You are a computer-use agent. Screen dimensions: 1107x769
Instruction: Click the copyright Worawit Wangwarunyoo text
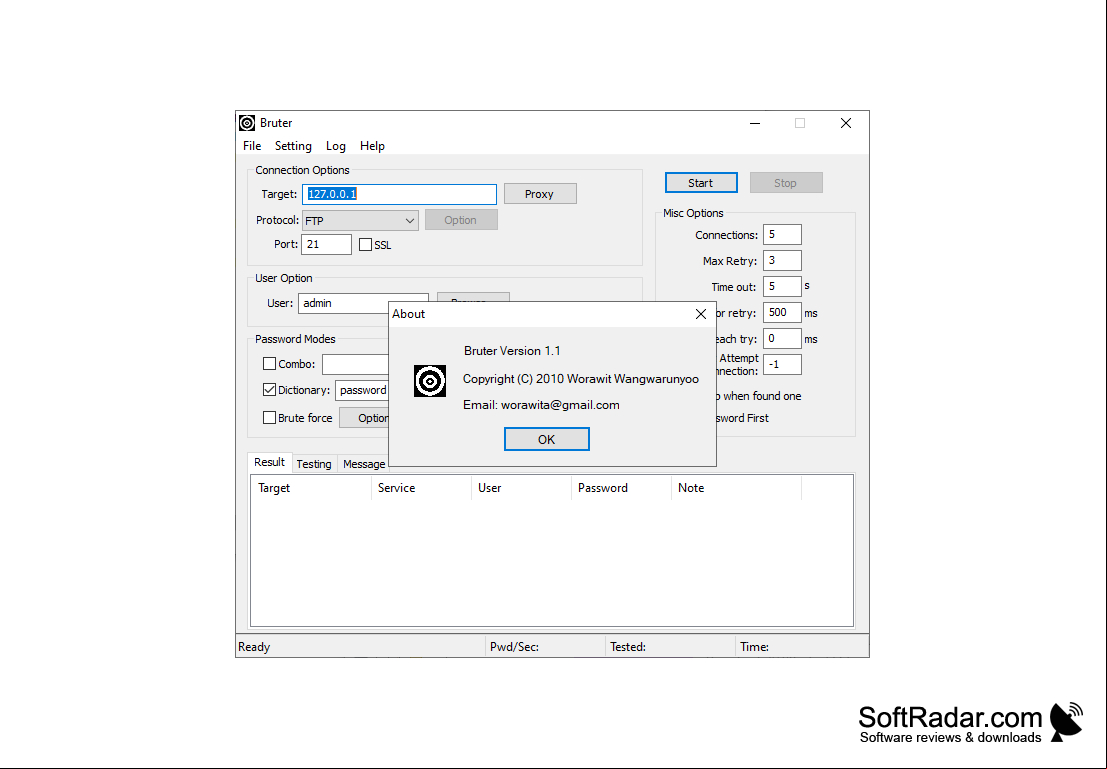click(x=580, y=379)
